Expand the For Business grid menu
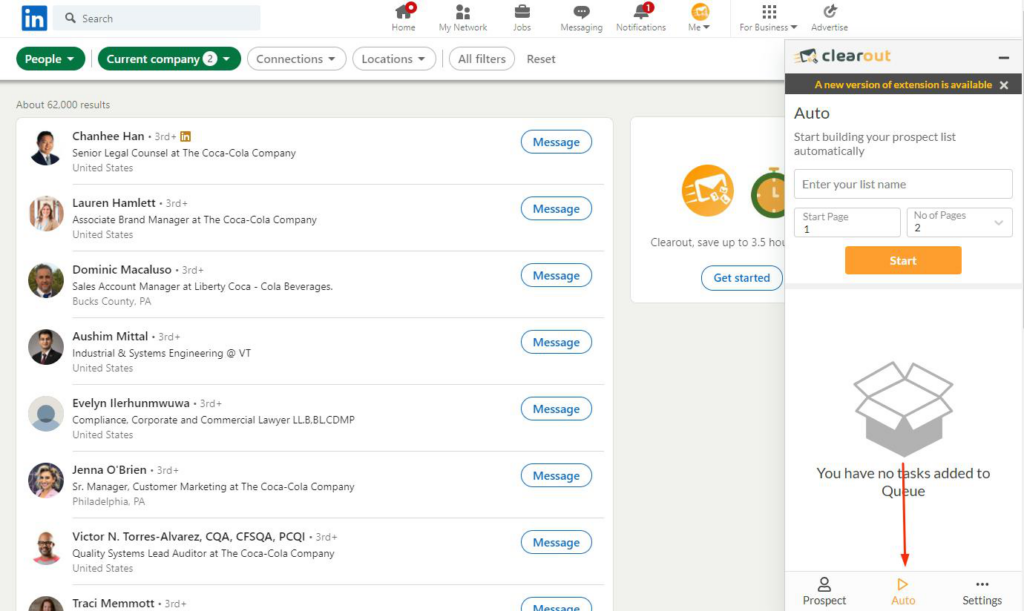The image size is (1024, 611). coord(769,18)
